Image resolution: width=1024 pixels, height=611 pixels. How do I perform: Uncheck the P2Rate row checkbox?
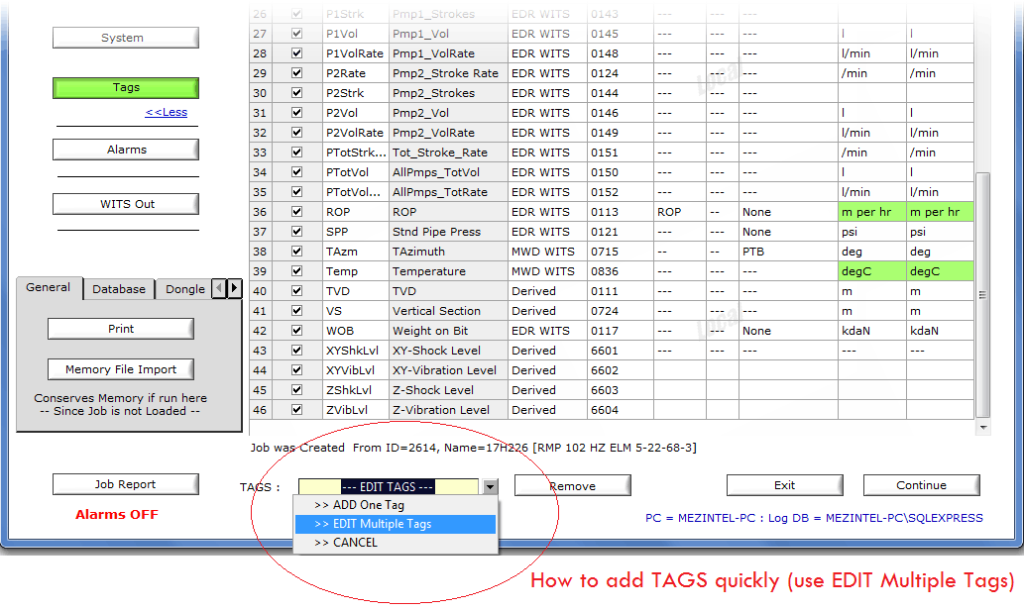click(295, 73)
